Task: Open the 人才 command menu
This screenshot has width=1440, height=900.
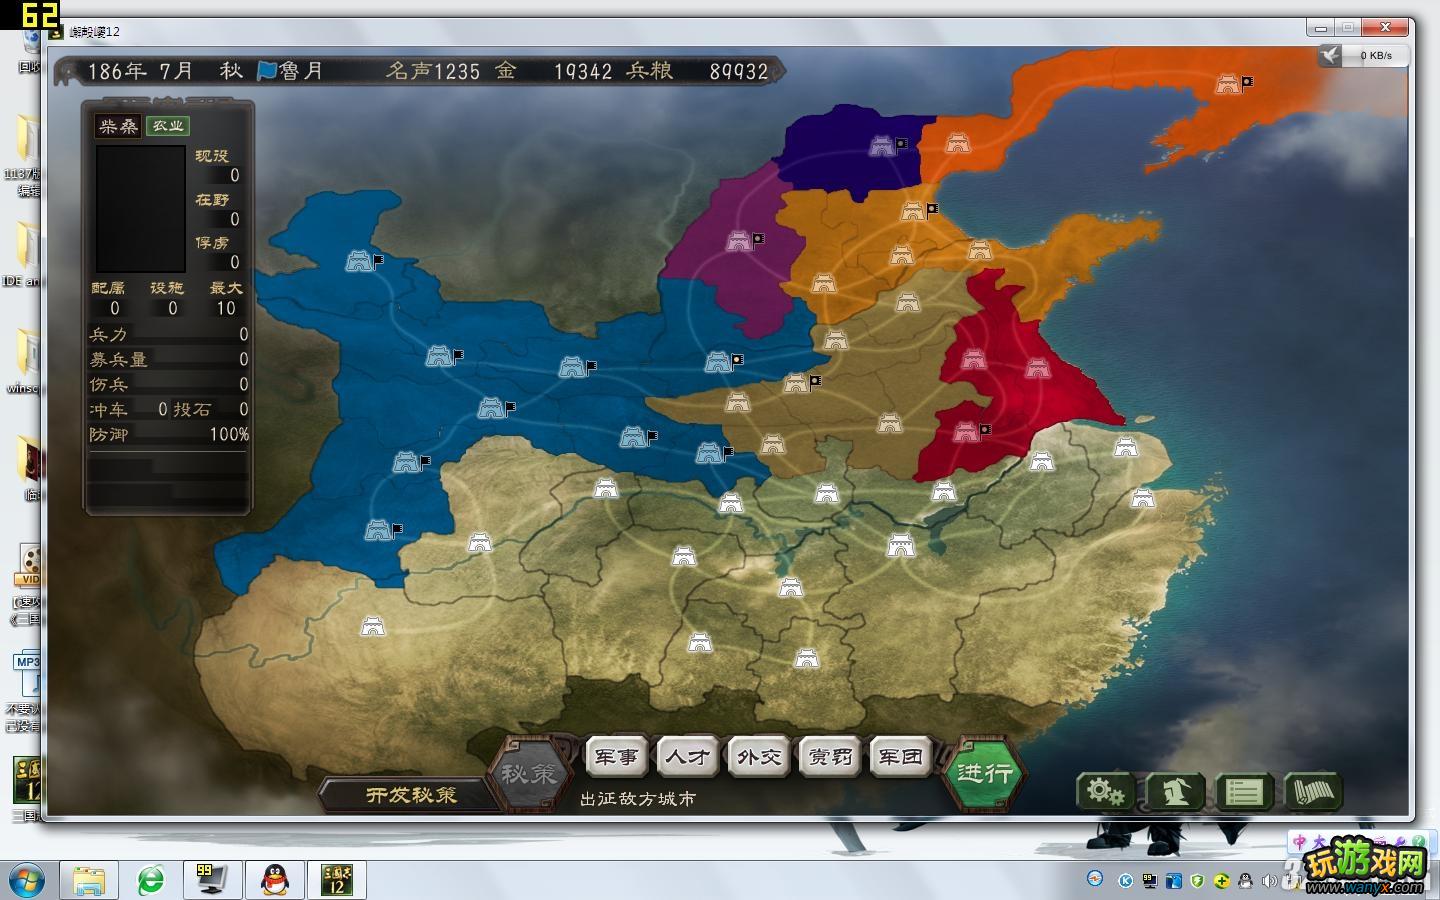Action: pyautogui.click(x=688, y=757)
